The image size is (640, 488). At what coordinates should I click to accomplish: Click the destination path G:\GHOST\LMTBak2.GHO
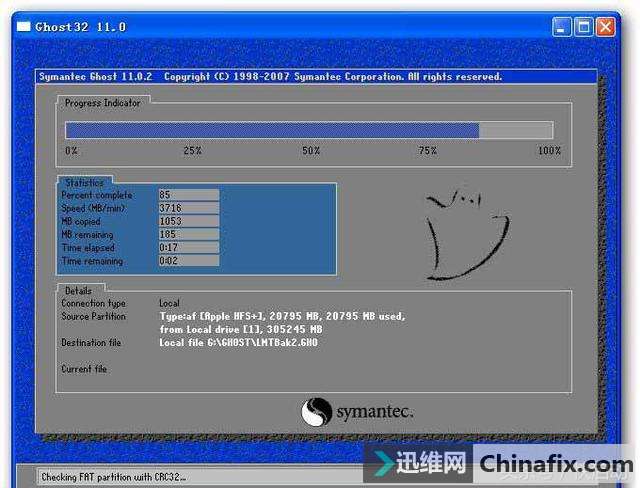[262, 342]
